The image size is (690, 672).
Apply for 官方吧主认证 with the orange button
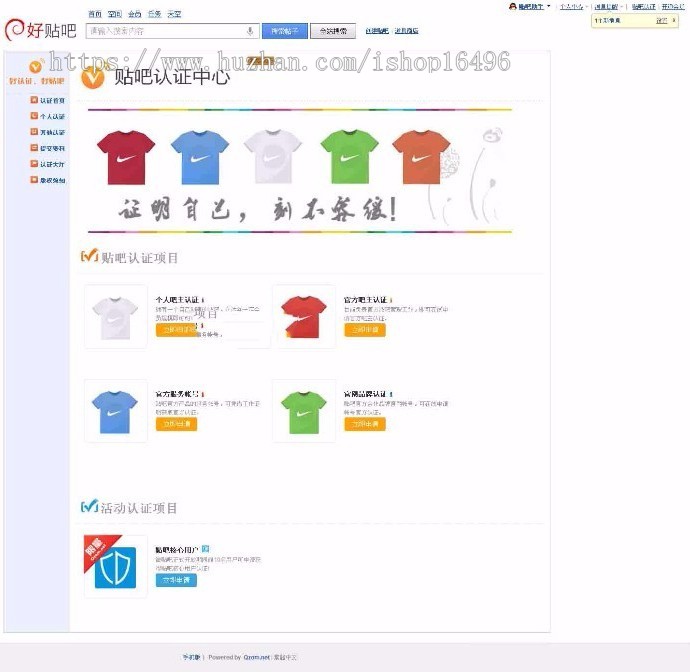[x=365, y=330]
